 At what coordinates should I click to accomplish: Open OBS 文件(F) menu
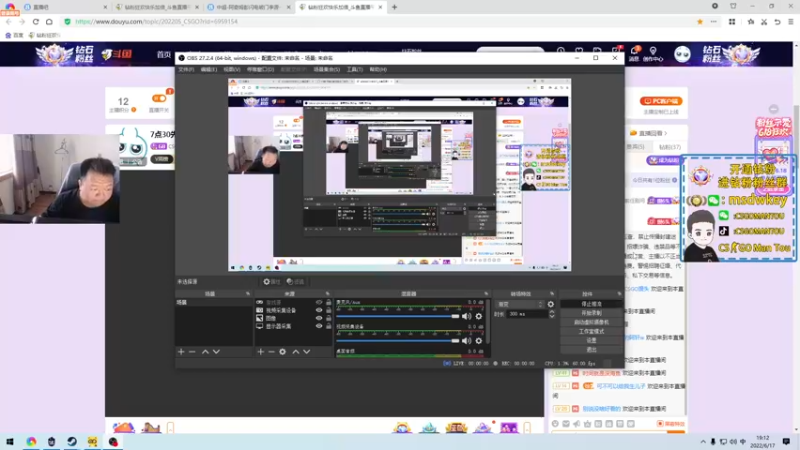point(186,69)
